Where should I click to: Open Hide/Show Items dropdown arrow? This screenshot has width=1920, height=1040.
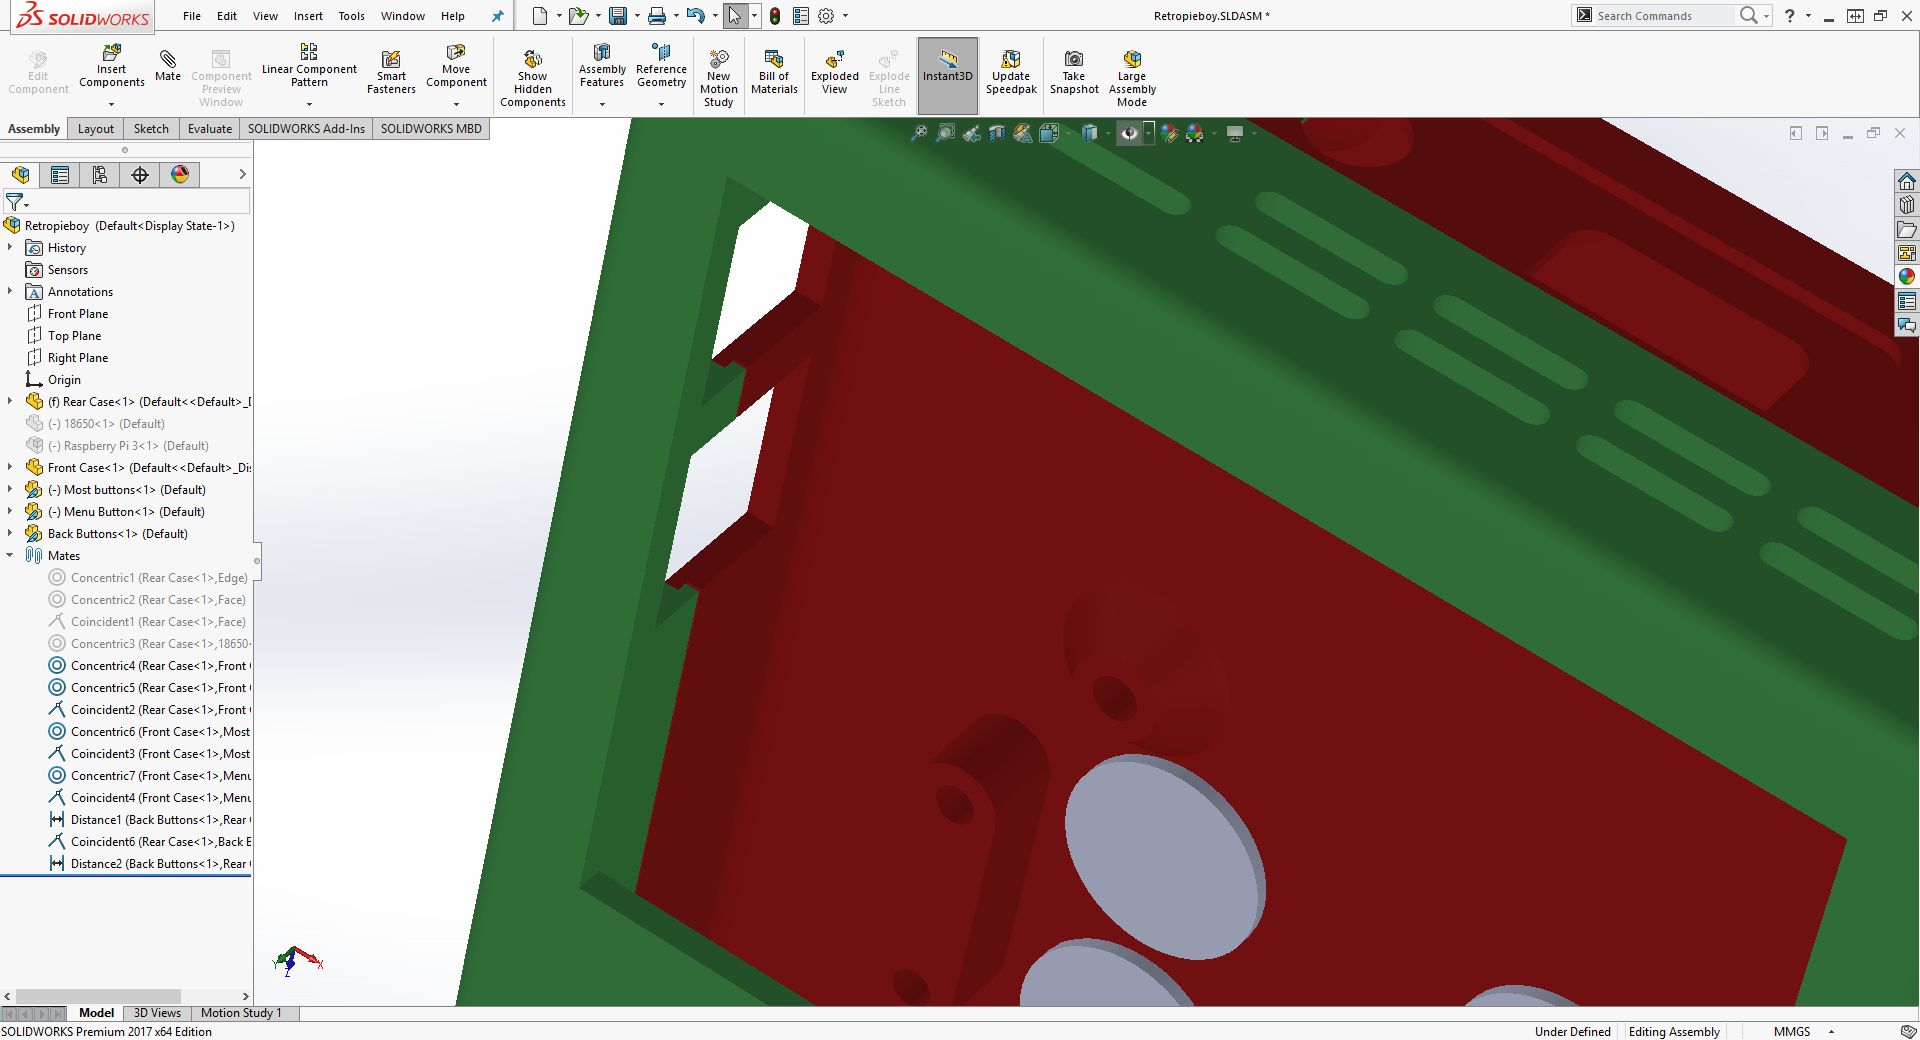coord(1149,133)
